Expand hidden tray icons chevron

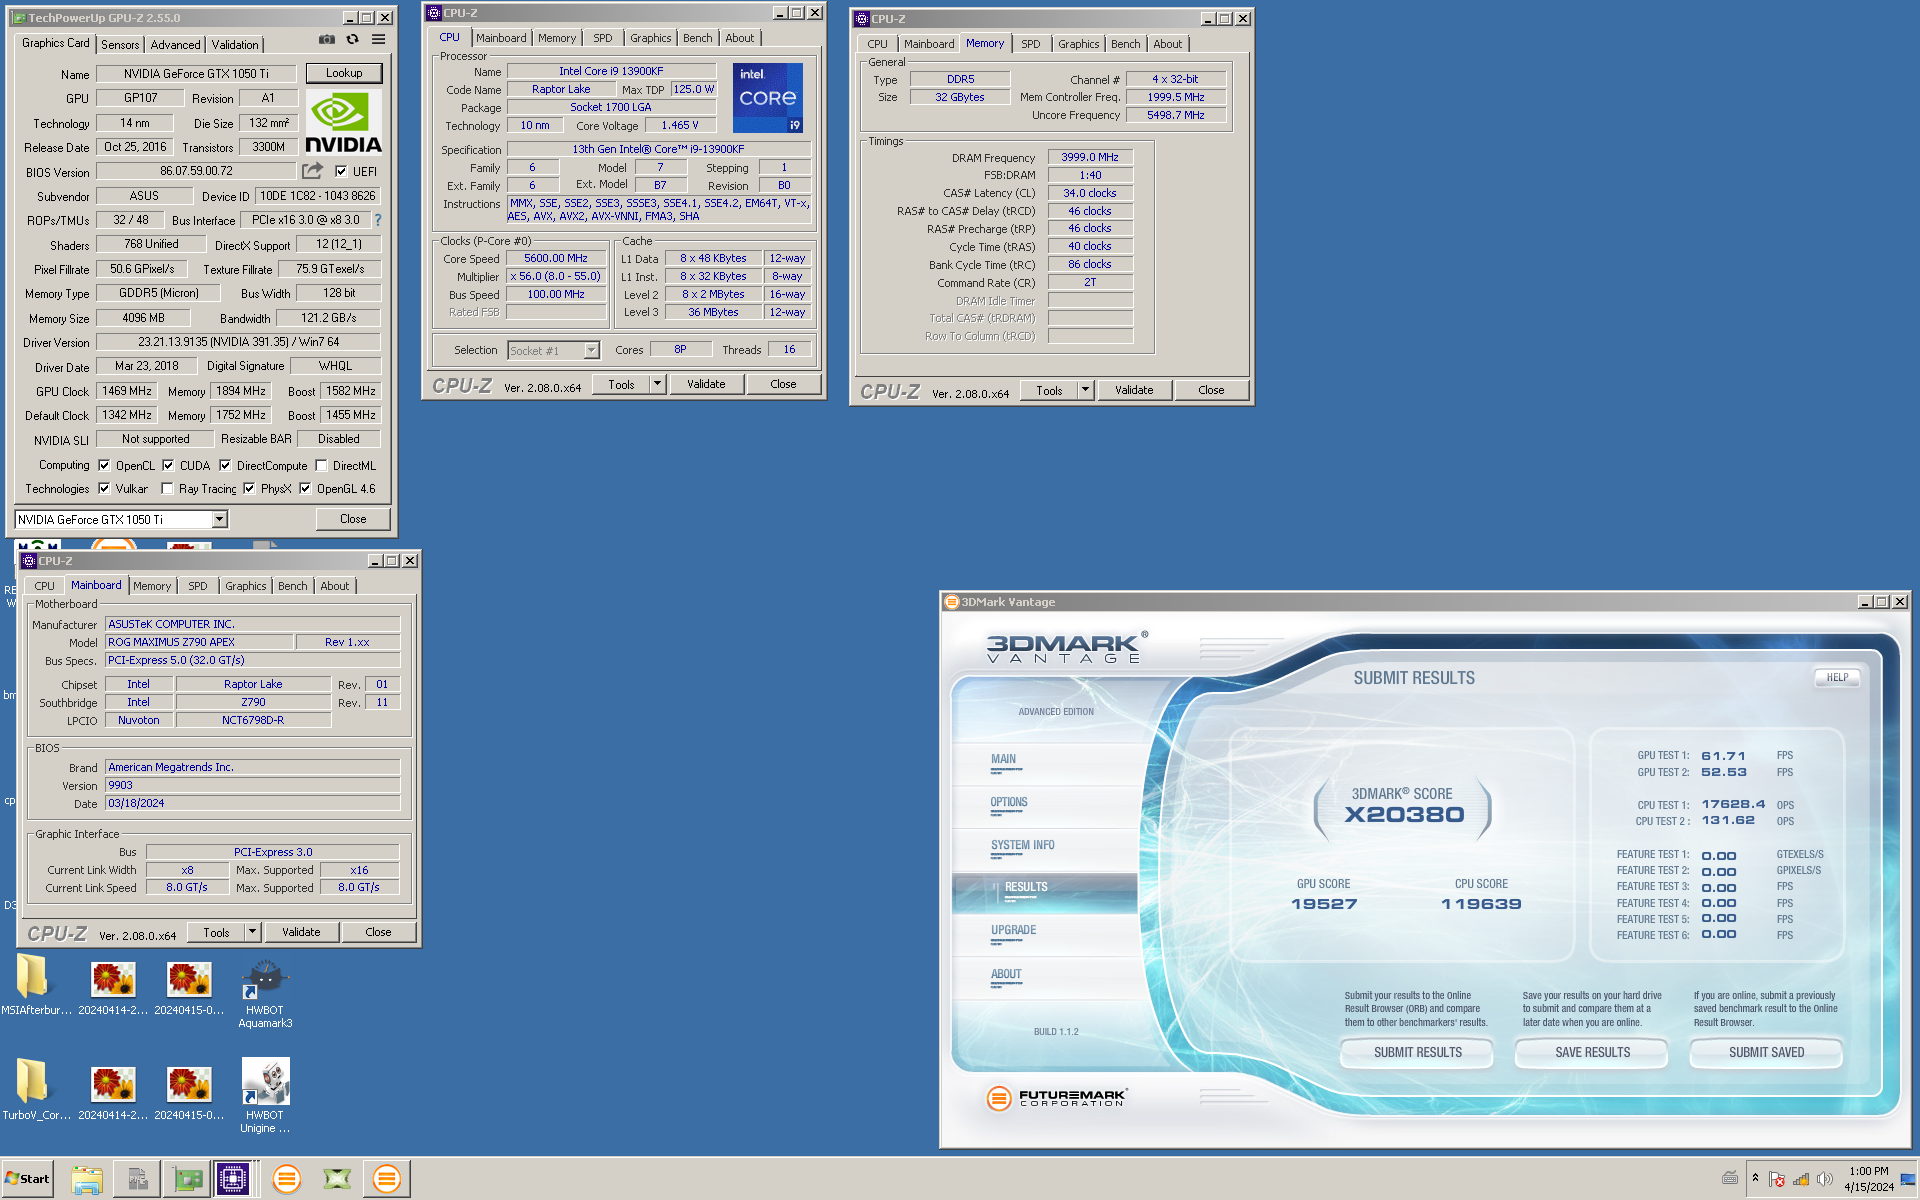pyautogui.click(x=1755, y=1178)
